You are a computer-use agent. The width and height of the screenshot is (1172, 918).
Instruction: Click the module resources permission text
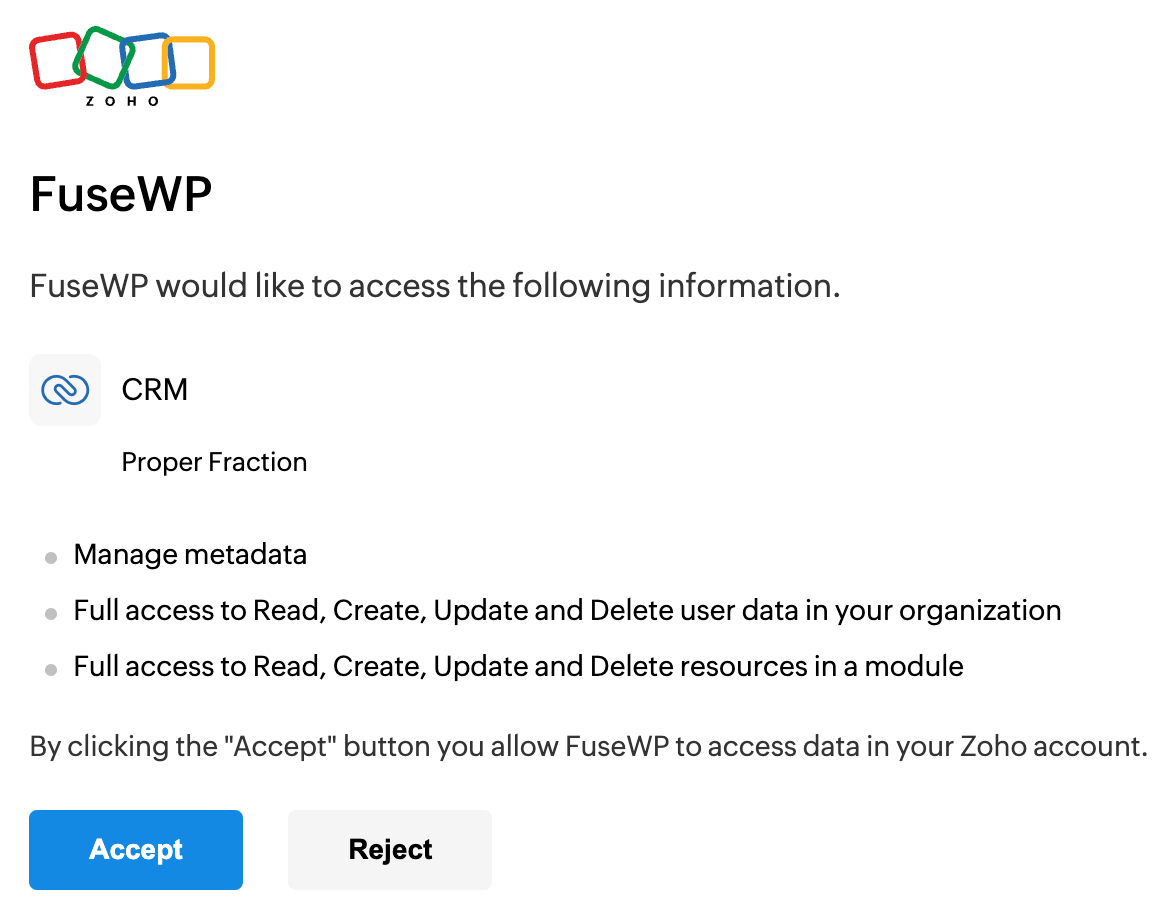point(518,666)
